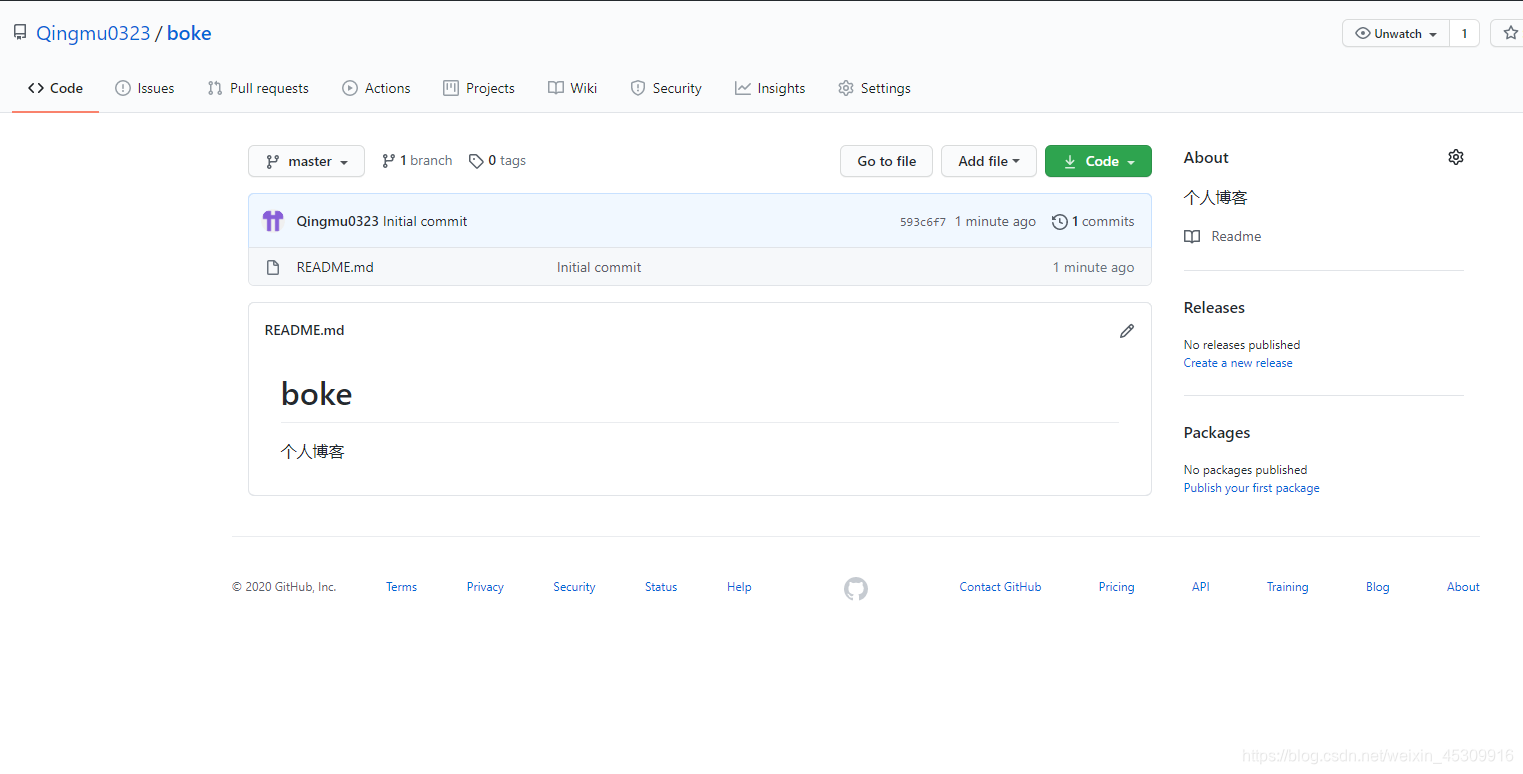Open the Pull requests tab
Viewport: 1523px width, 774px height.
point(258,88)
